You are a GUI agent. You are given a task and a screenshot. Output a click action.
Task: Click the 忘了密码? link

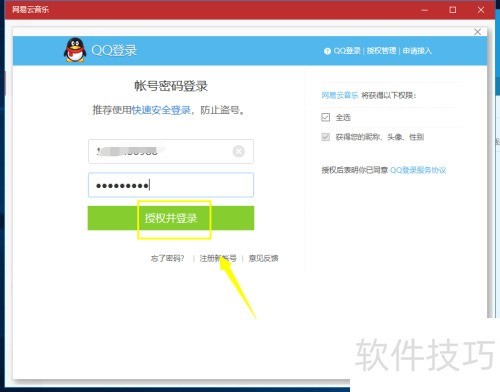click(167, 258)
